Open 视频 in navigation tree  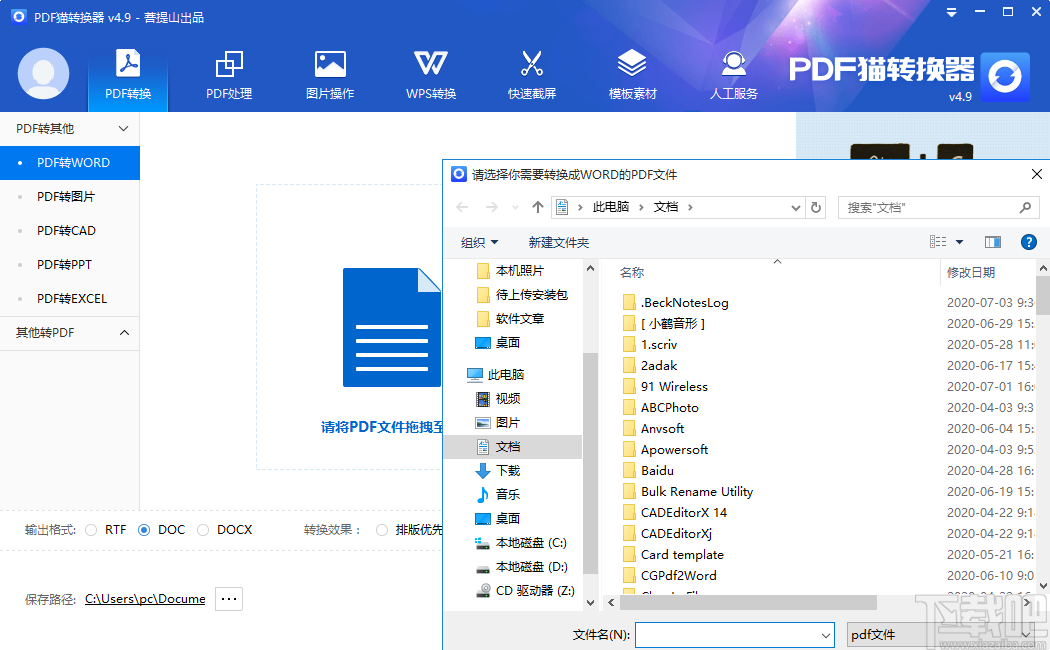(508, 398)
